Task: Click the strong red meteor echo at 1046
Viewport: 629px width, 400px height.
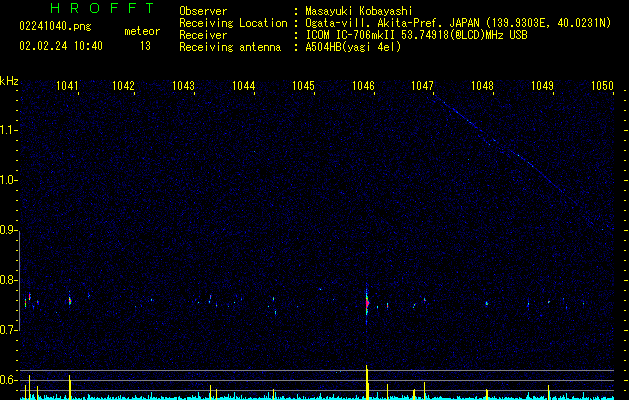Action: [x=367, y=303]
